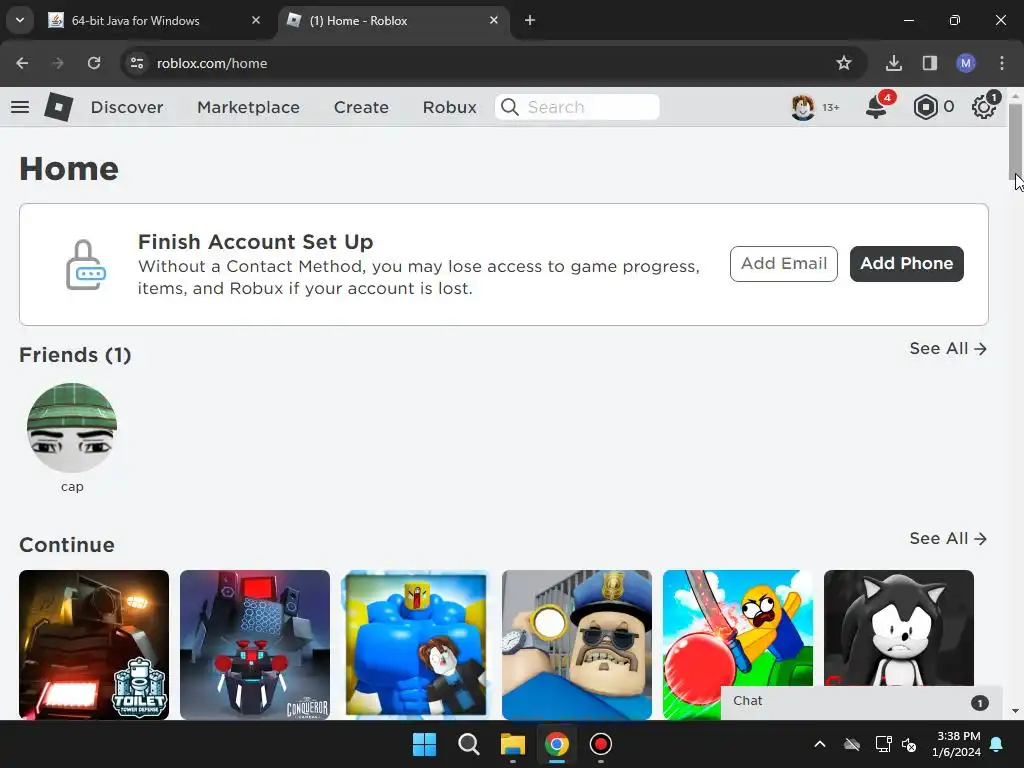Open the tab search dropdown

click(20, 20)
